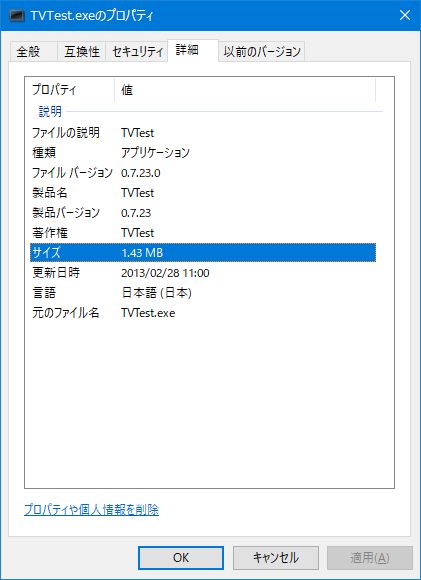421x580 pixels.
Task: Select the 更新日時 property row
Action: coord(203,273)
